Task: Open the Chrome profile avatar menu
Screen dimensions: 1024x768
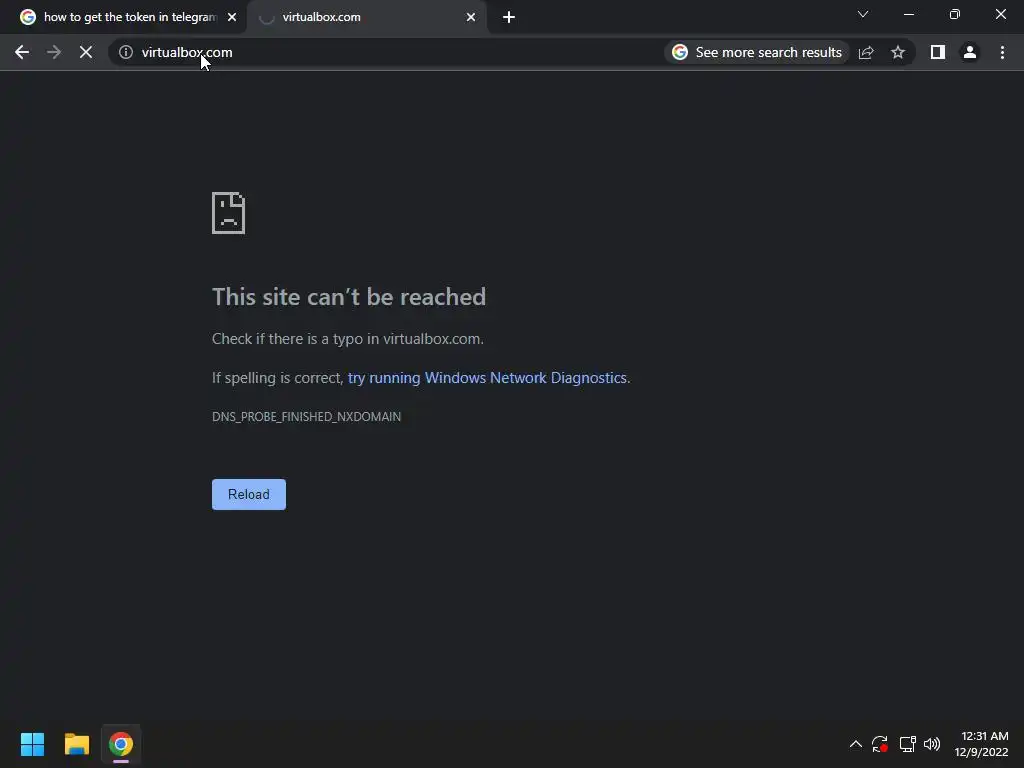Action: (970, 52)
